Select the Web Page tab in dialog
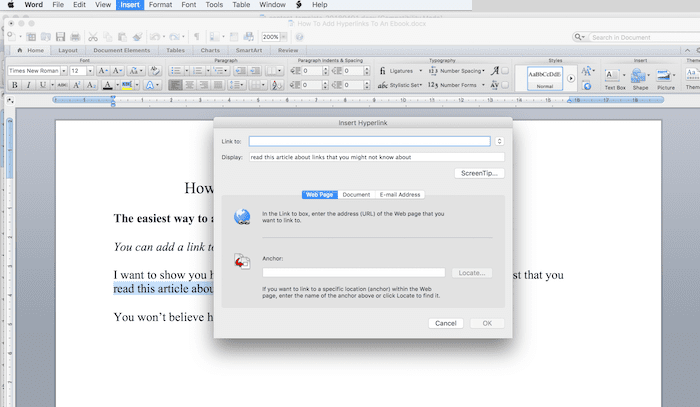 point(320,195)
